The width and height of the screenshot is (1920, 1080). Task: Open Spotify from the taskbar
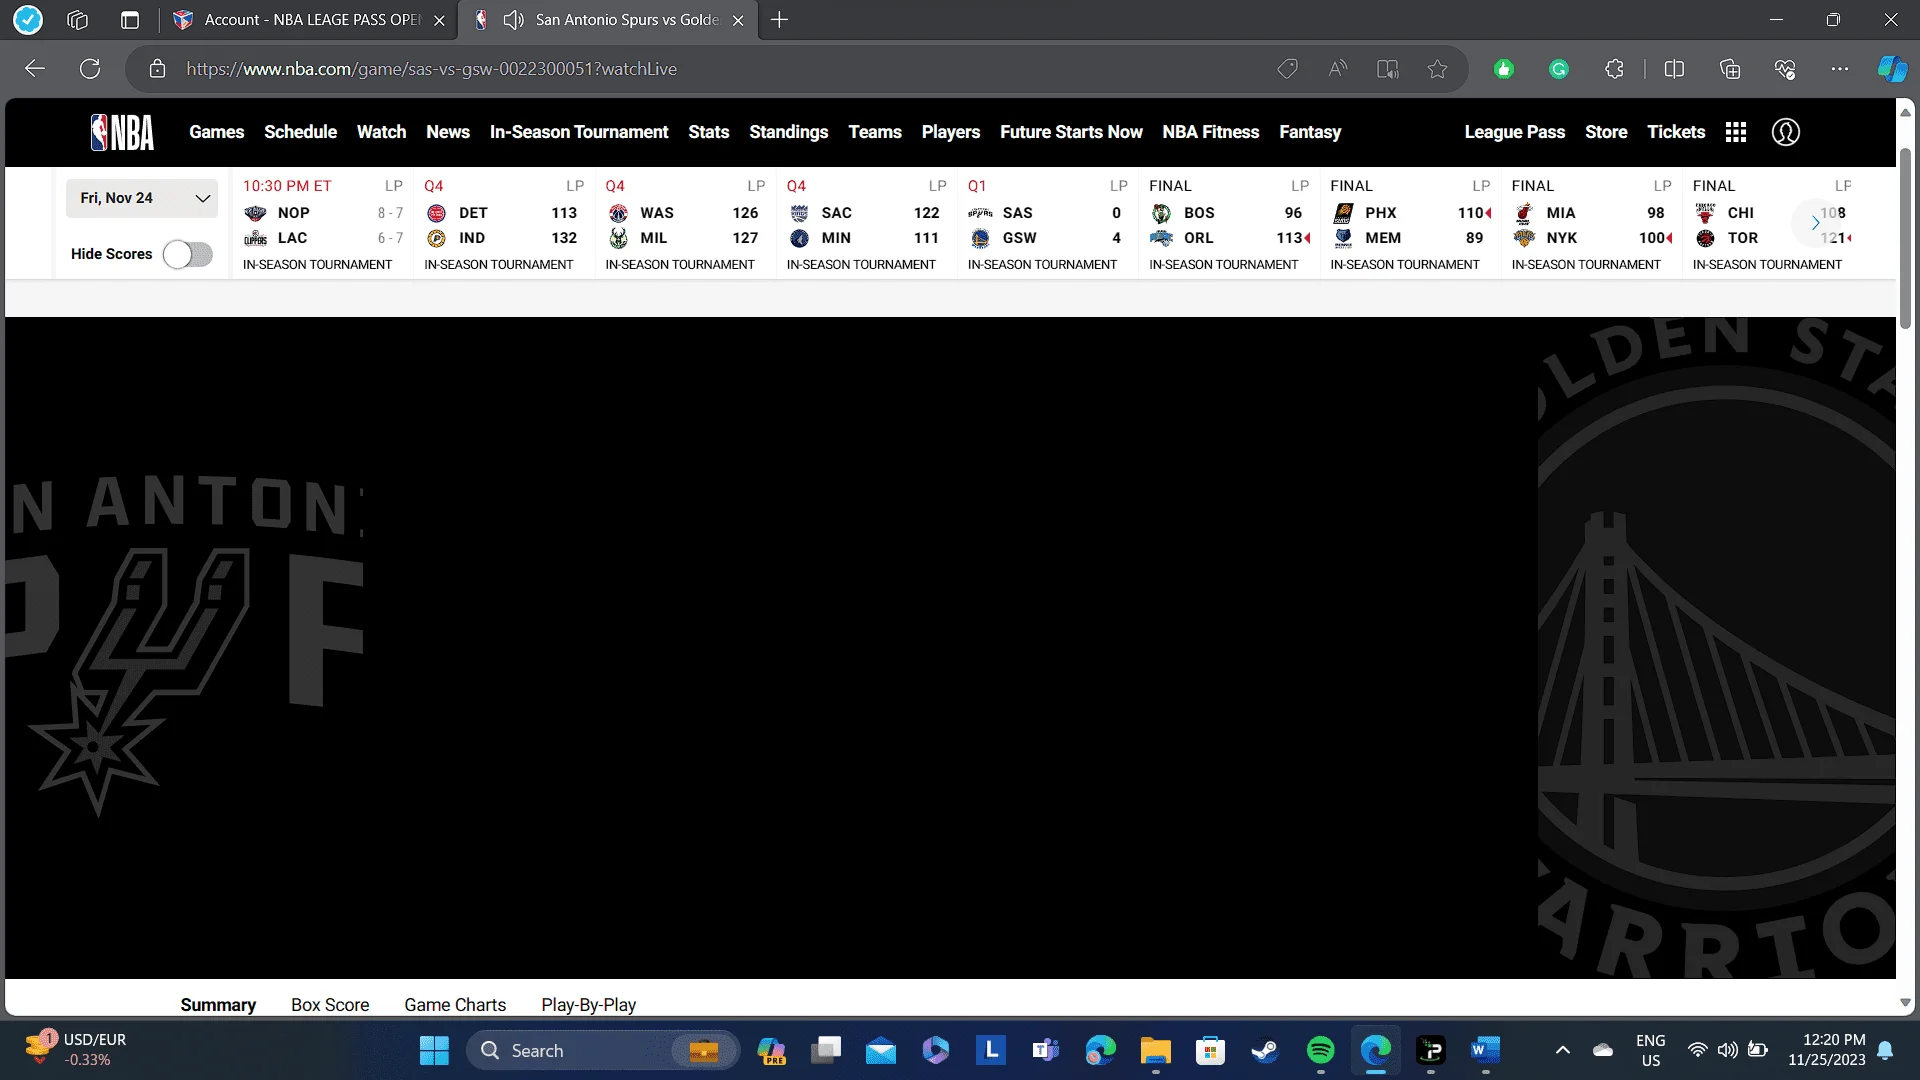pos(1320,1050)
